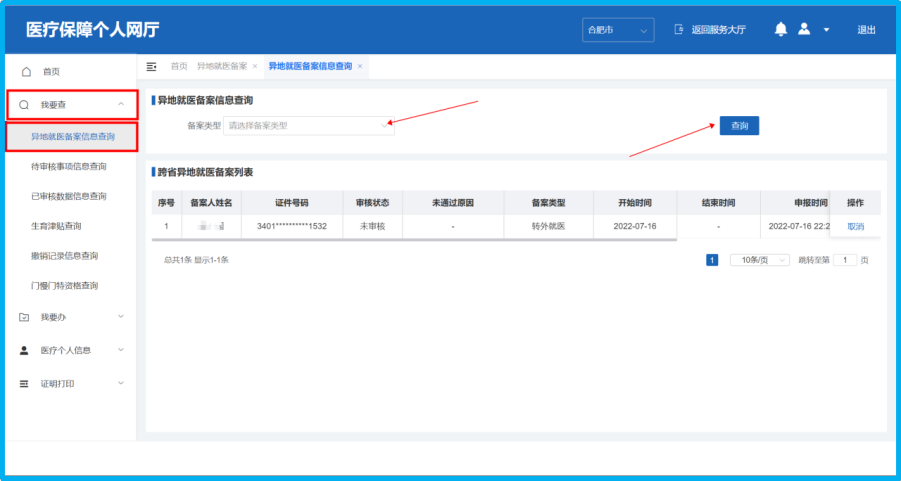Click the notification bell icon
The image size is (901, 481).
tap(781, 30)
